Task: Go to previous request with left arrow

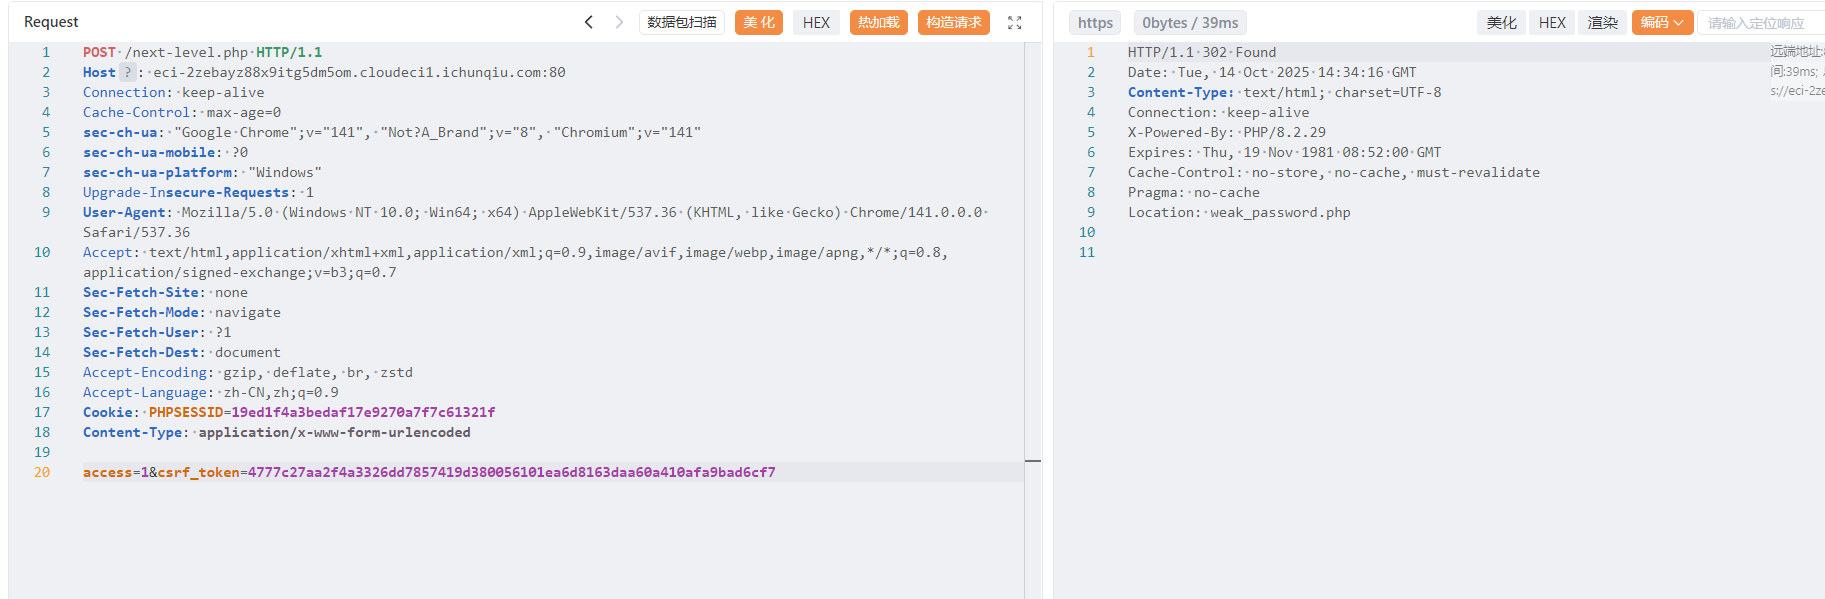Action: pyautogui.click(x=589, y=22)
